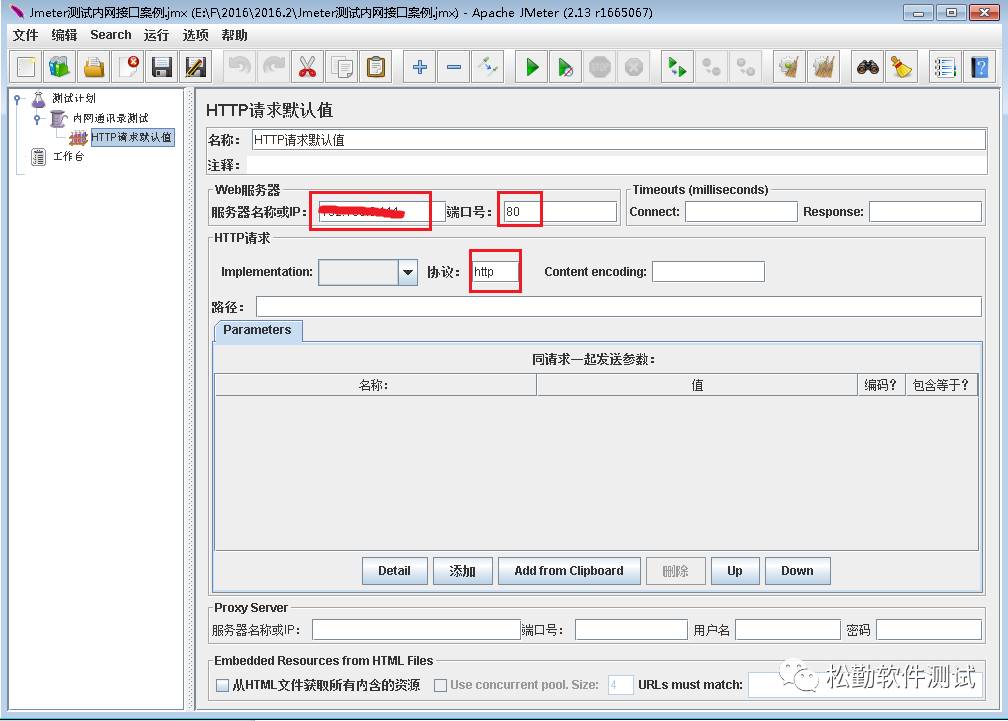Image resolution: width=1008 pixels, height=721 pixels.
Task: Click the Proxy Server 用户名 field
Action: [788, 630]
